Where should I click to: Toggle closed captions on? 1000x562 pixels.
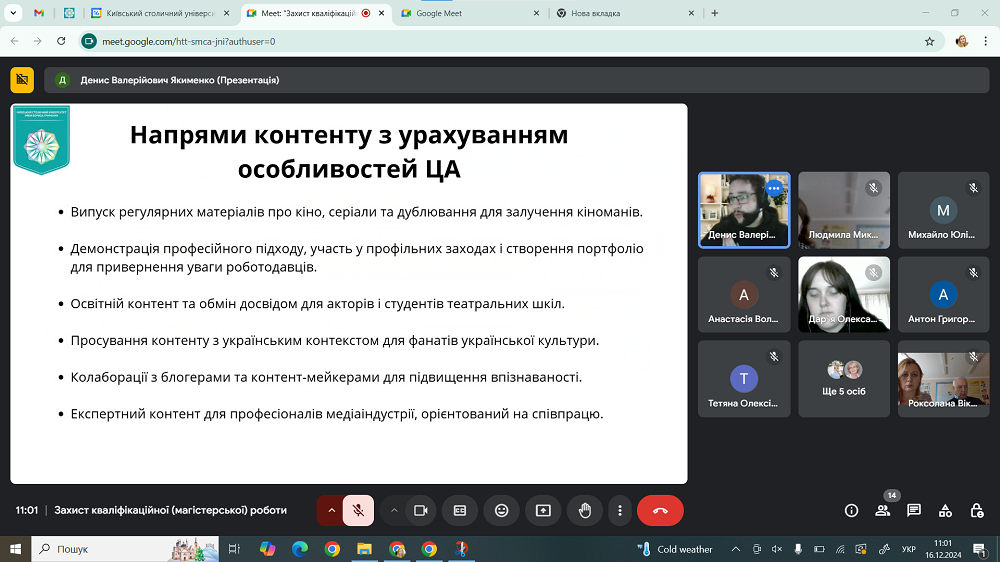pos(460,510)
